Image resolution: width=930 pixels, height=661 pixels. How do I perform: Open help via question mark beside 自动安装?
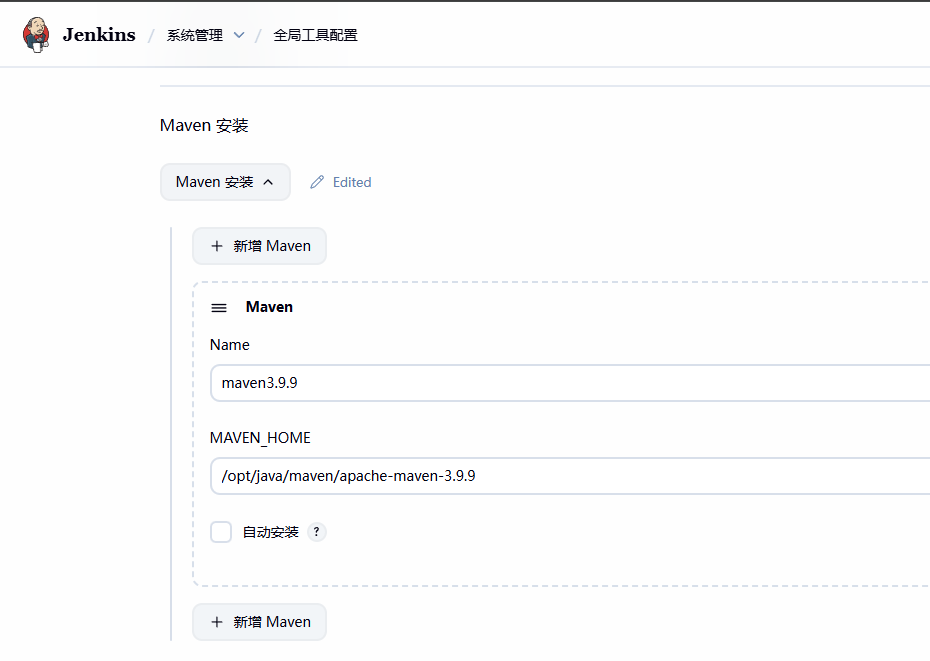click(x=317, y=532)
